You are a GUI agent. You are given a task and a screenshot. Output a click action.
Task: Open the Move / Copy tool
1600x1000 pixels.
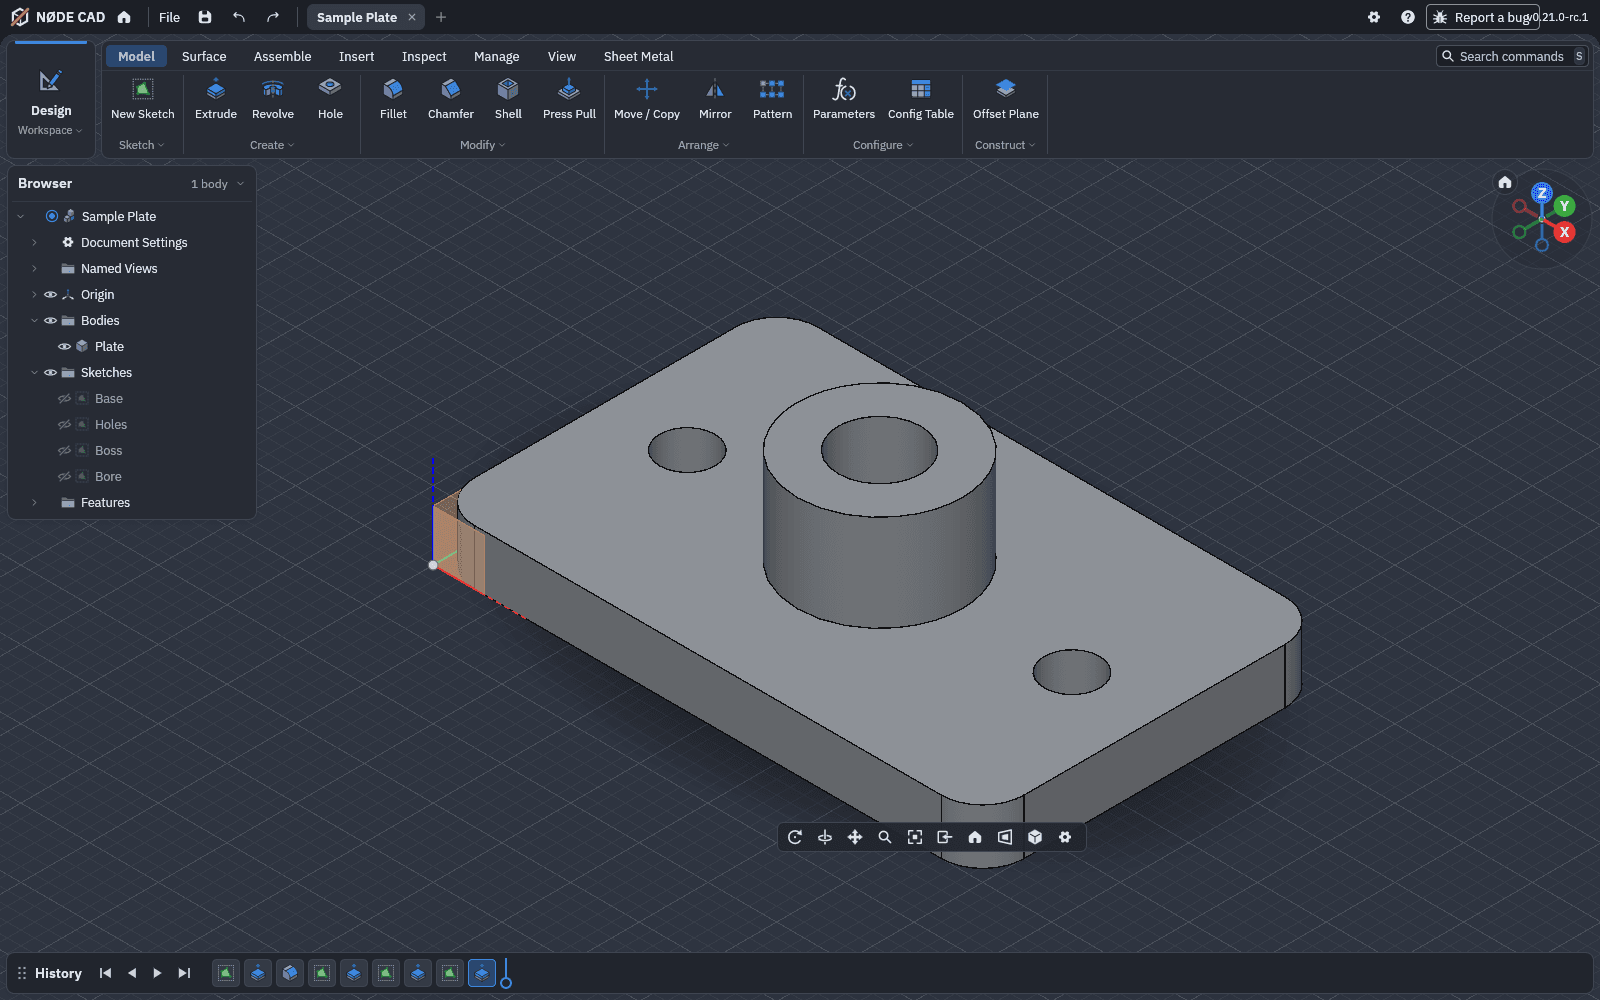pos(647,100)
